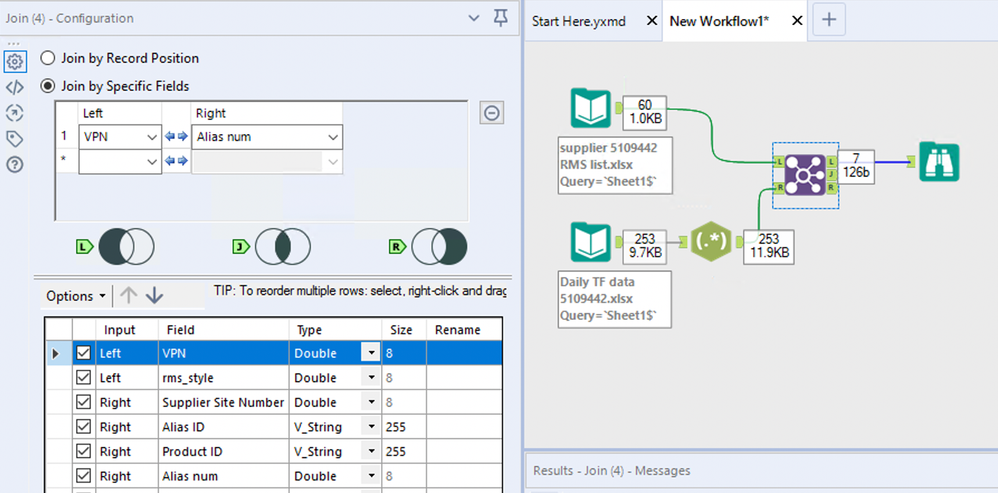Select the RegEx tool on canvas

(x=711, y=242)
